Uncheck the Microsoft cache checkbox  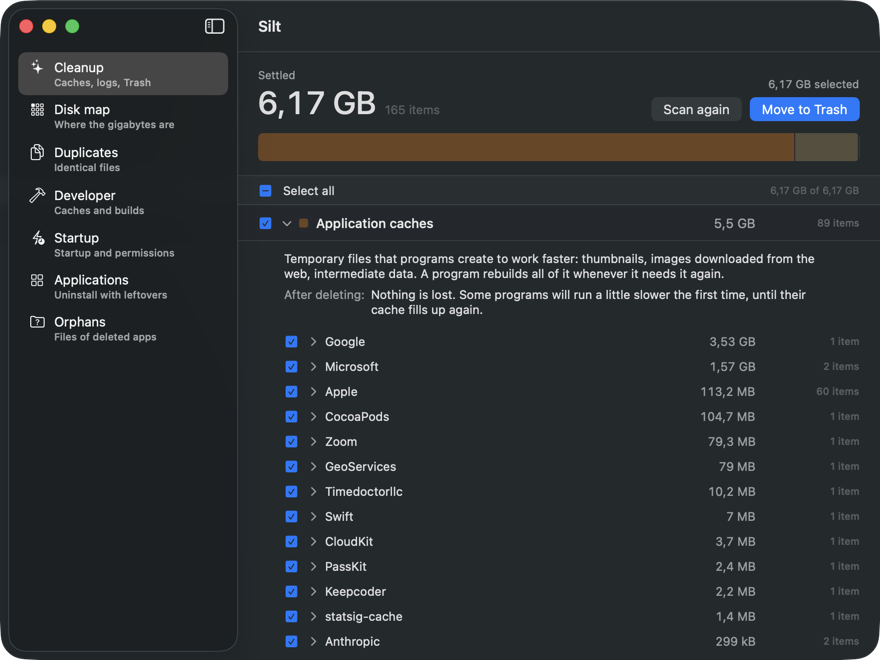[x=291, y=366]
